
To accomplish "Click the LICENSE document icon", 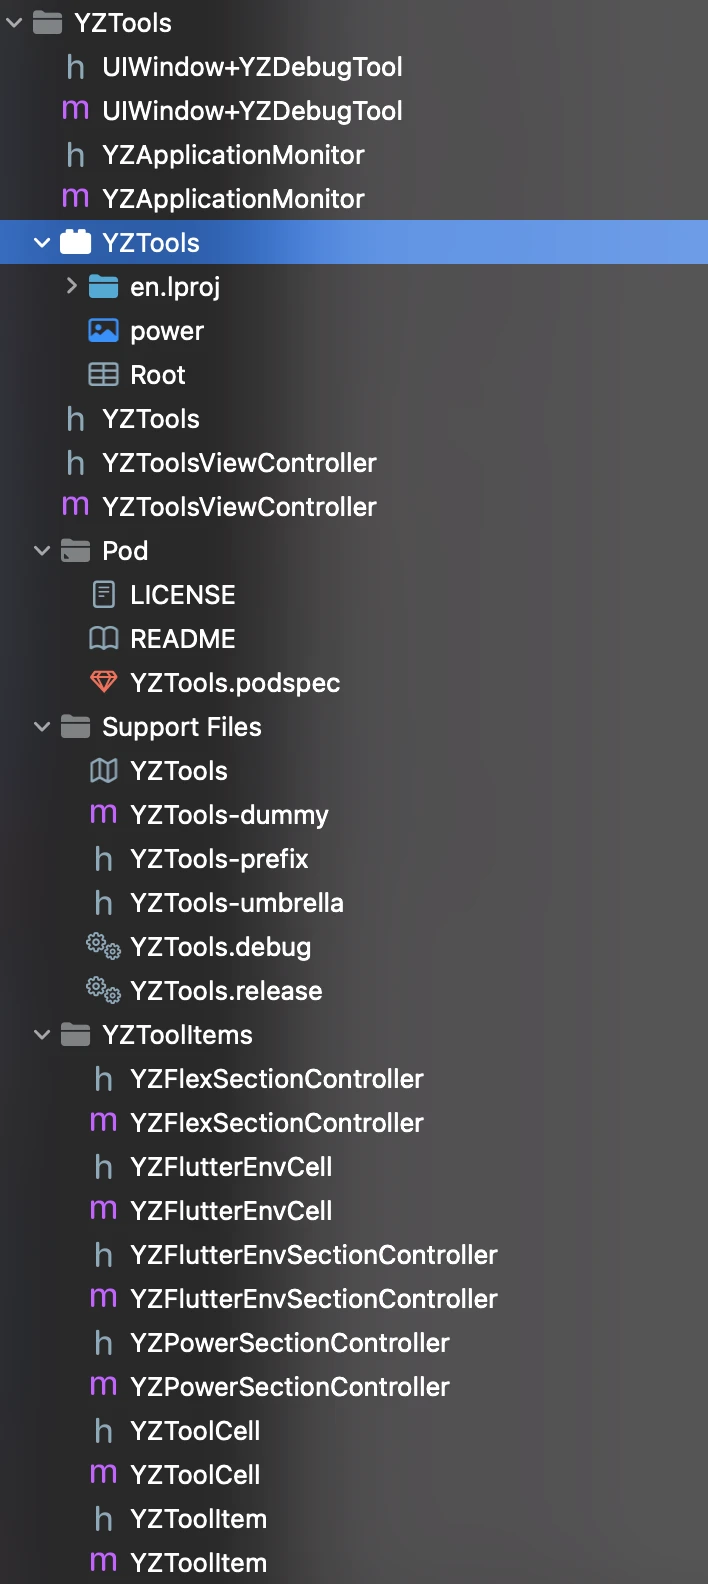I will pyautogui.click(x=103, y=595).
